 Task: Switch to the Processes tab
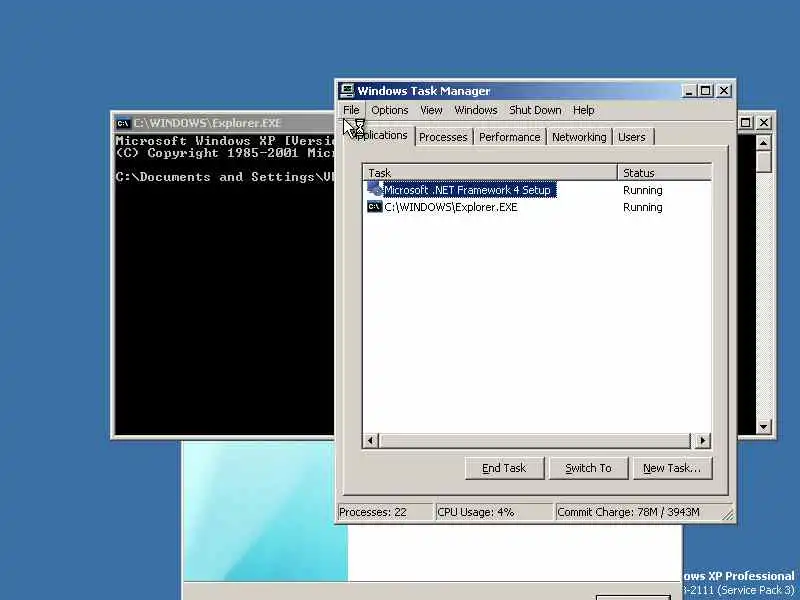click(x=443, y=137)
